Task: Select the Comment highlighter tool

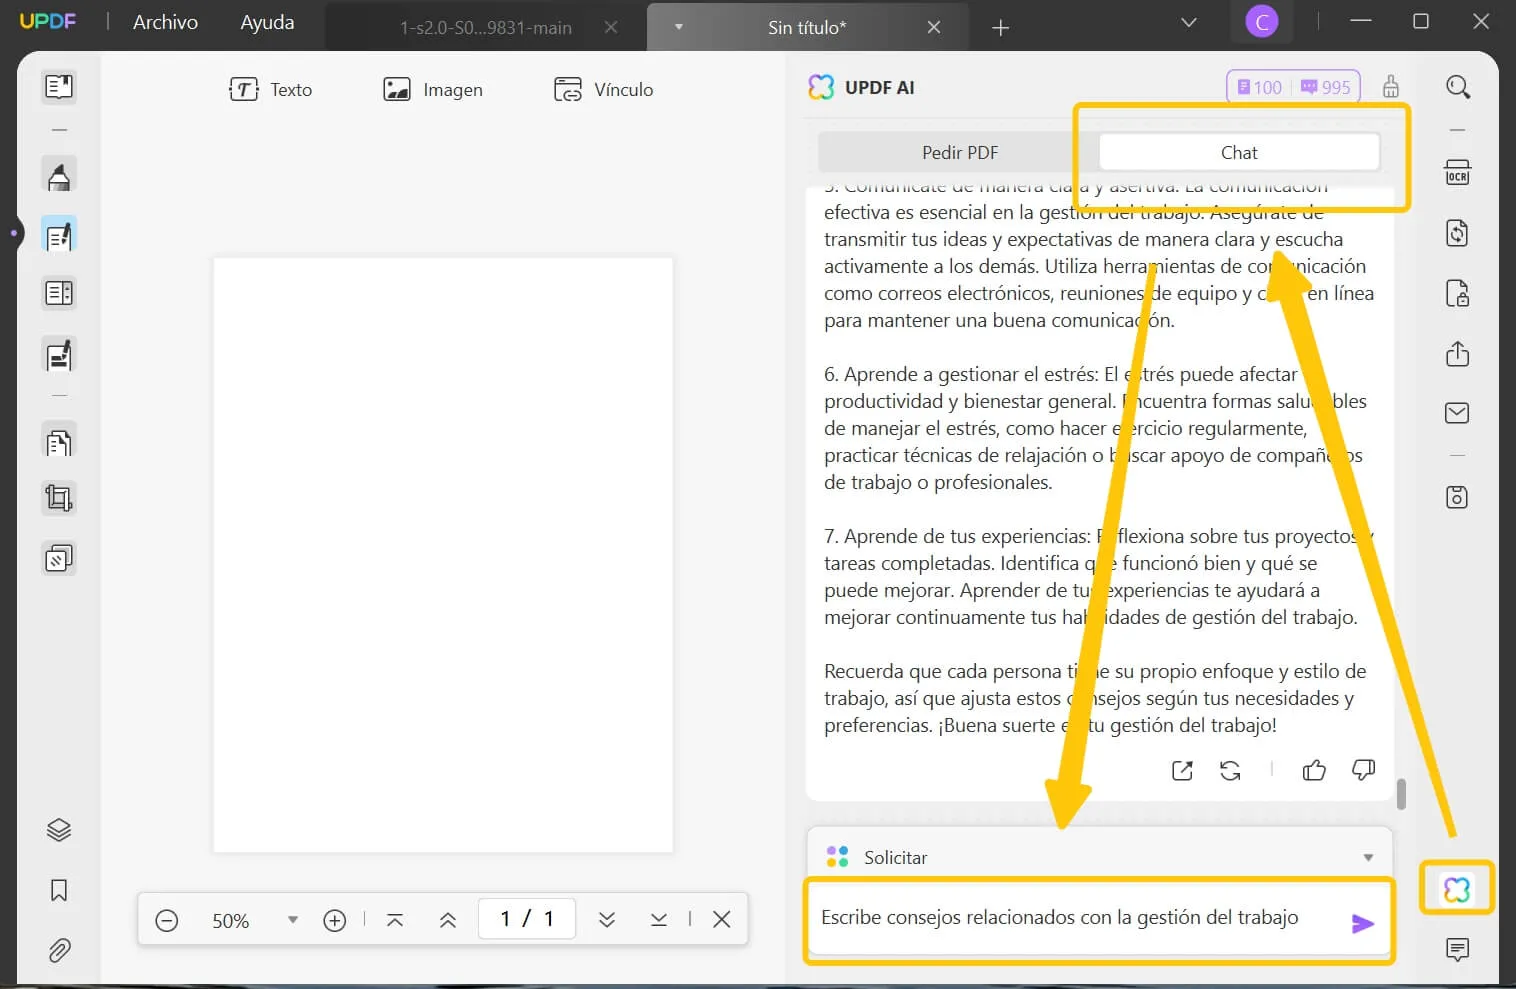Action: (59, 175)
